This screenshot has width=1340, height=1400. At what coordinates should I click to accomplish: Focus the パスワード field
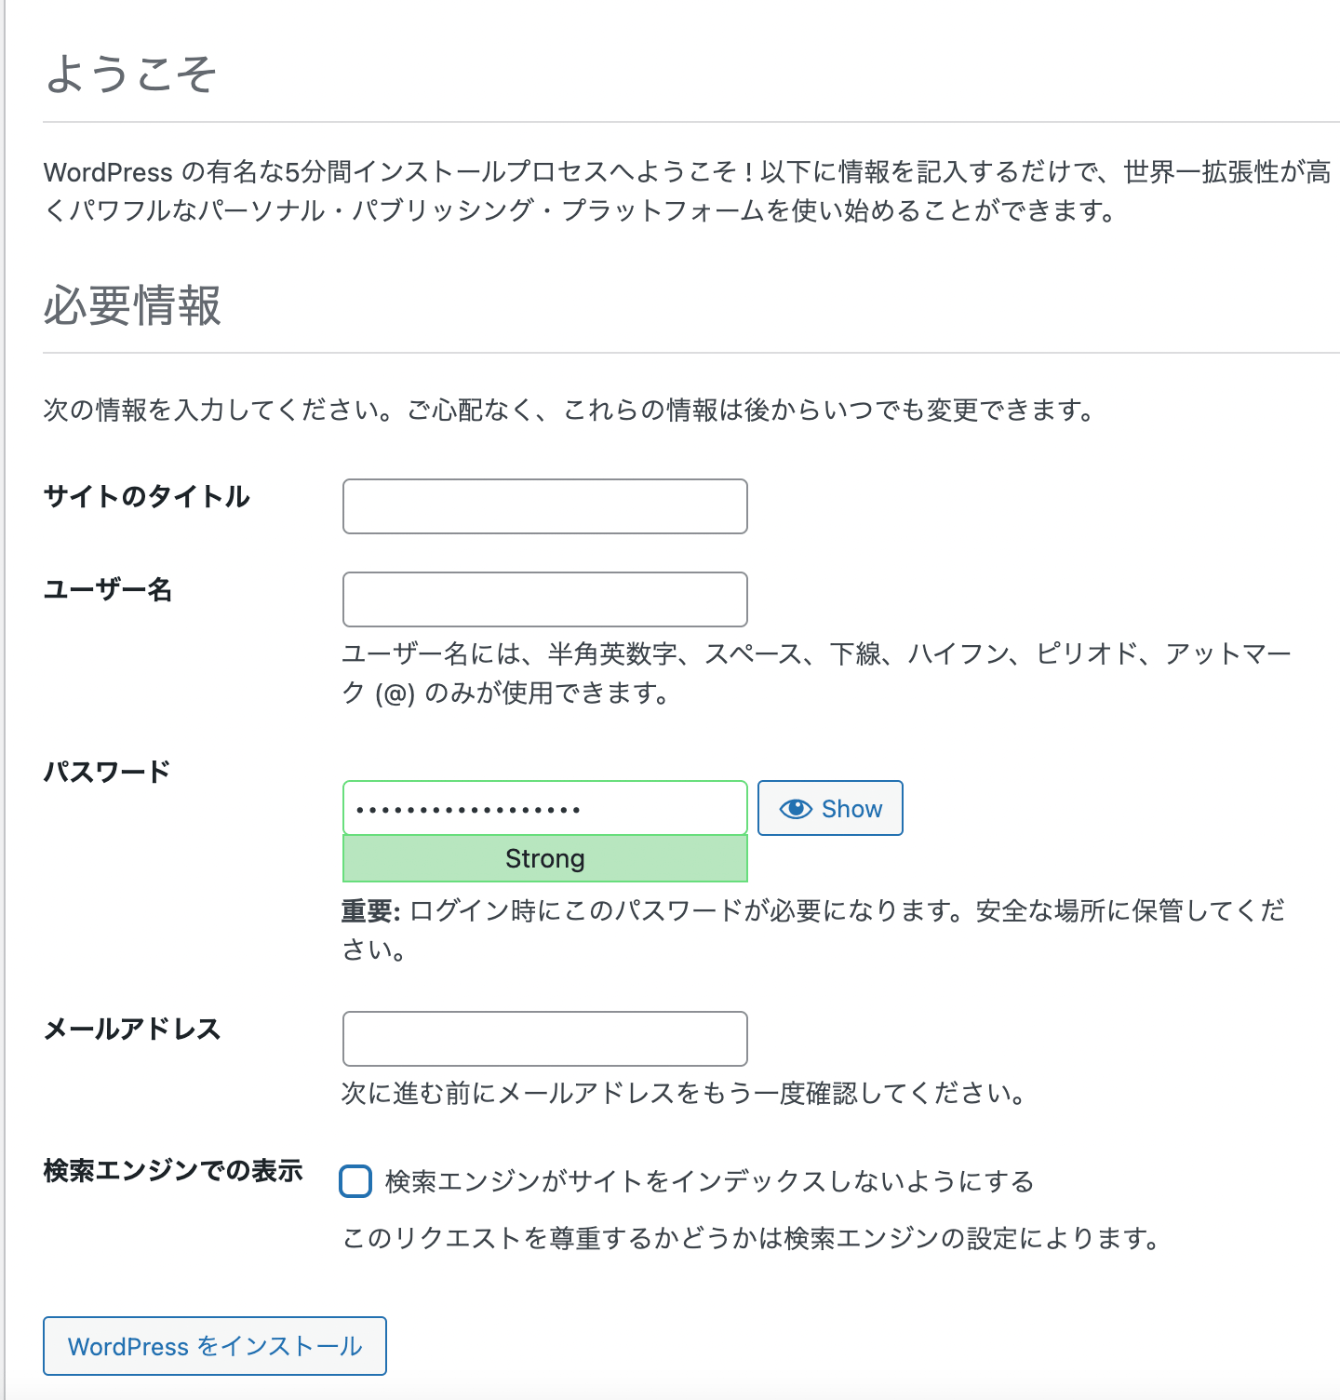point(545,807)
